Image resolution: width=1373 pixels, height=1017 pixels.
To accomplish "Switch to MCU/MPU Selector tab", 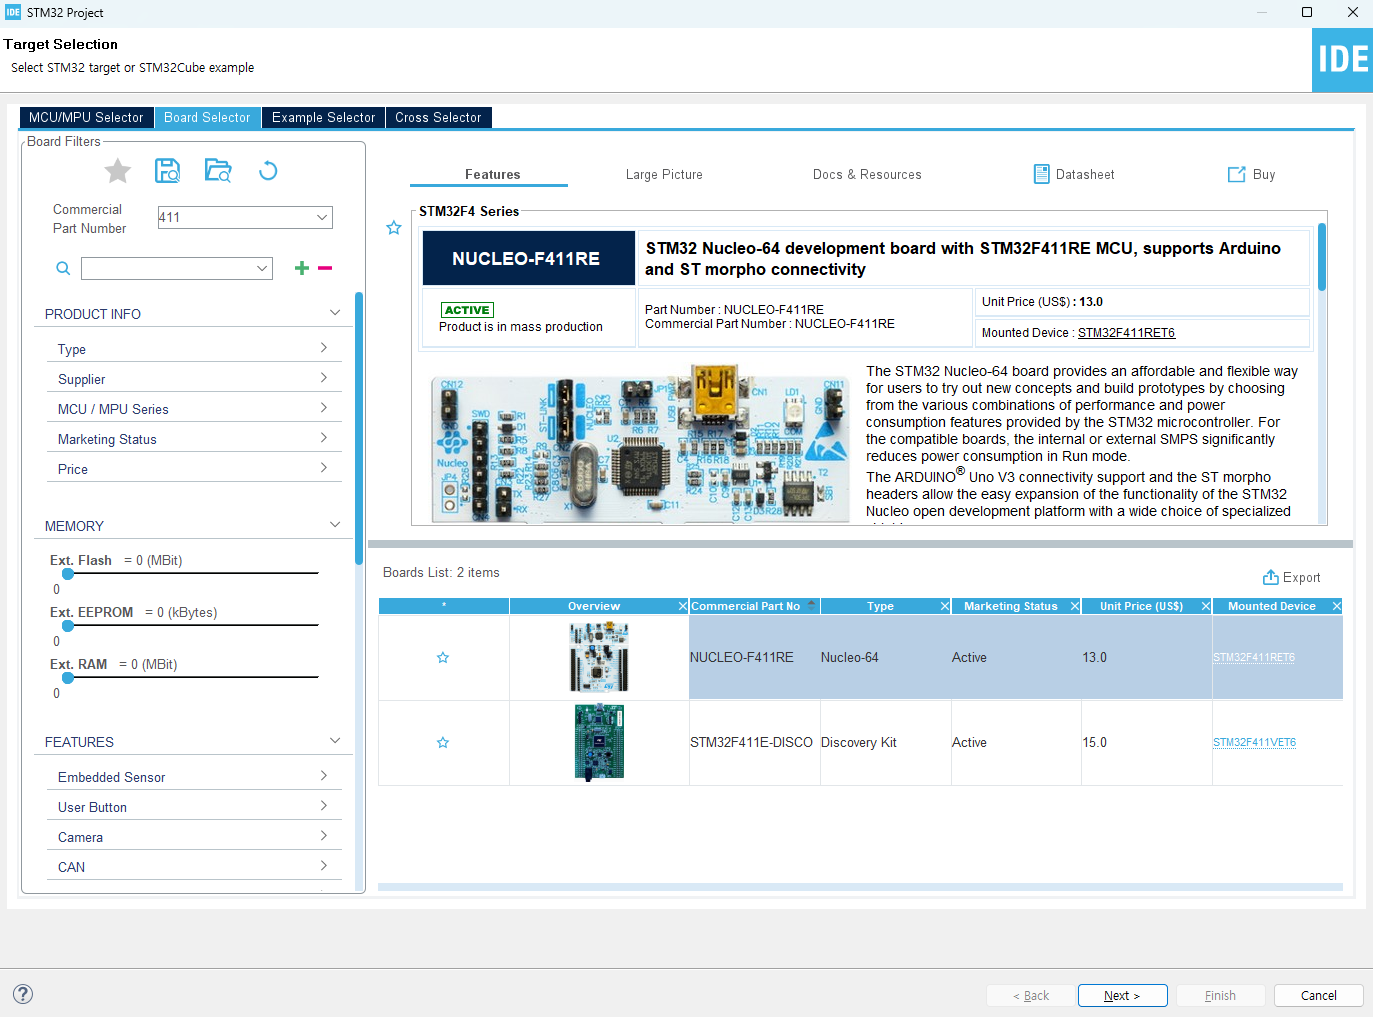I will coord(86,117).
